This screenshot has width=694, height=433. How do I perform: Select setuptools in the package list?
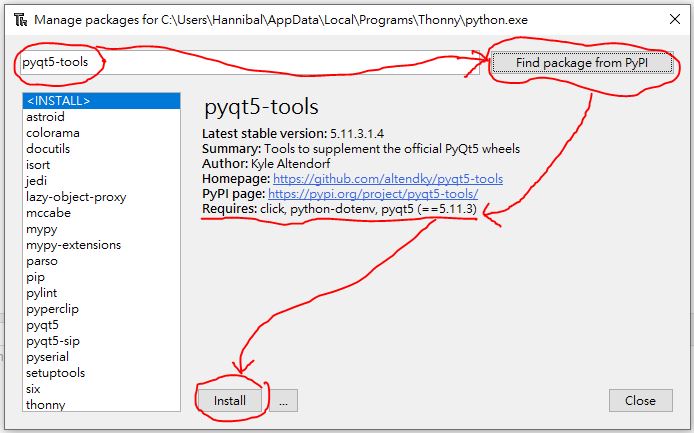click(x=101, y=373)
